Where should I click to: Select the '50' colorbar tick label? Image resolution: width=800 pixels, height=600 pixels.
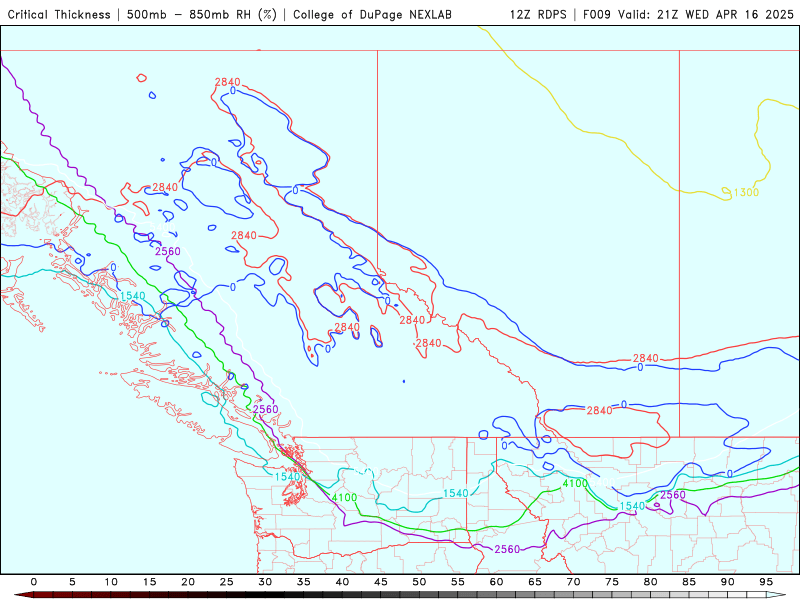tap(419, 582)
